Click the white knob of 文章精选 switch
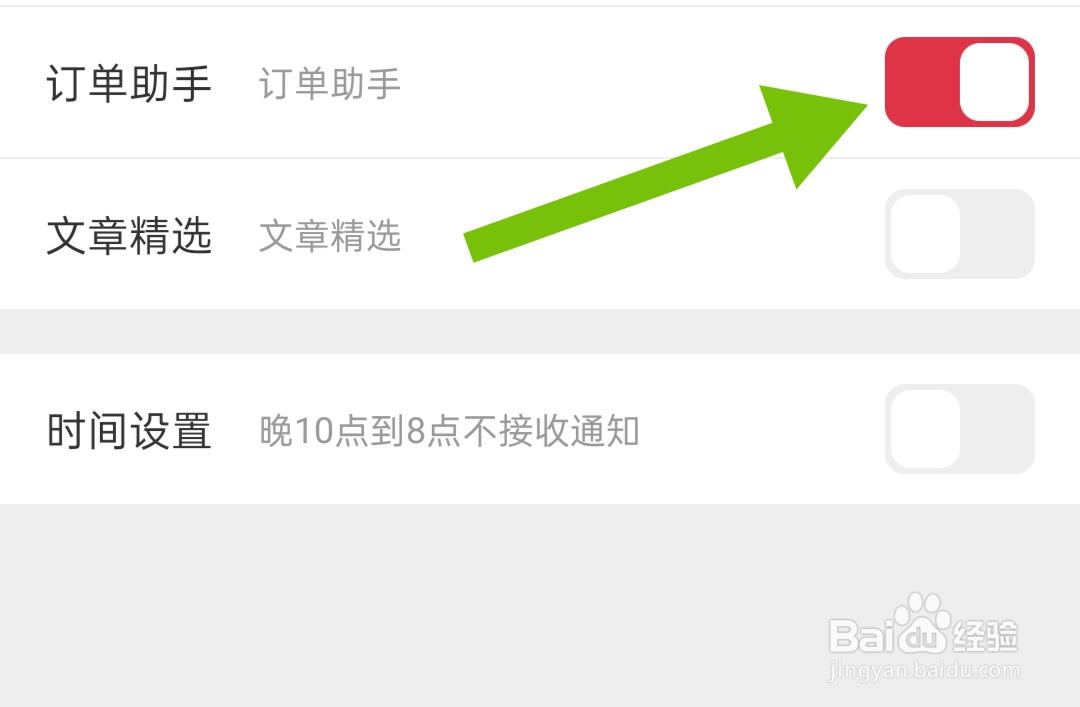 (x=925, y=234)
